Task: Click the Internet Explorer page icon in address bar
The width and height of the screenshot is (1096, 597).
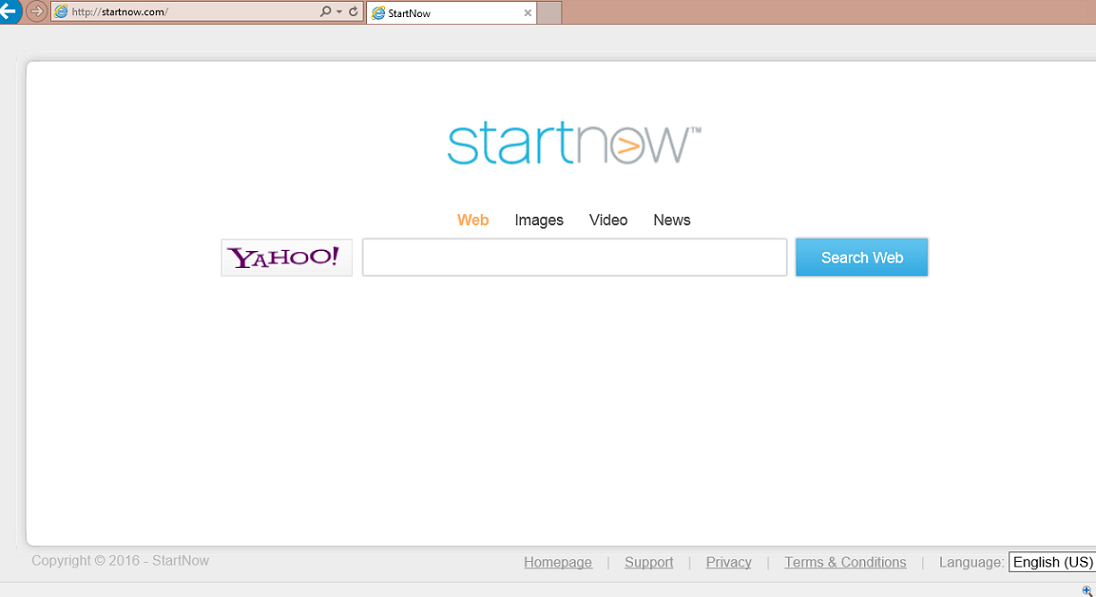Action: [61, 12]
